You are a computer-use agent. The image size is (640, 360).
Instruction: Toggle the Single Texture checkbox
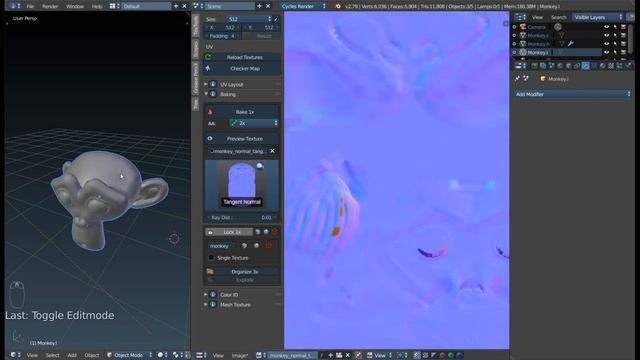[x=211, y=258]
